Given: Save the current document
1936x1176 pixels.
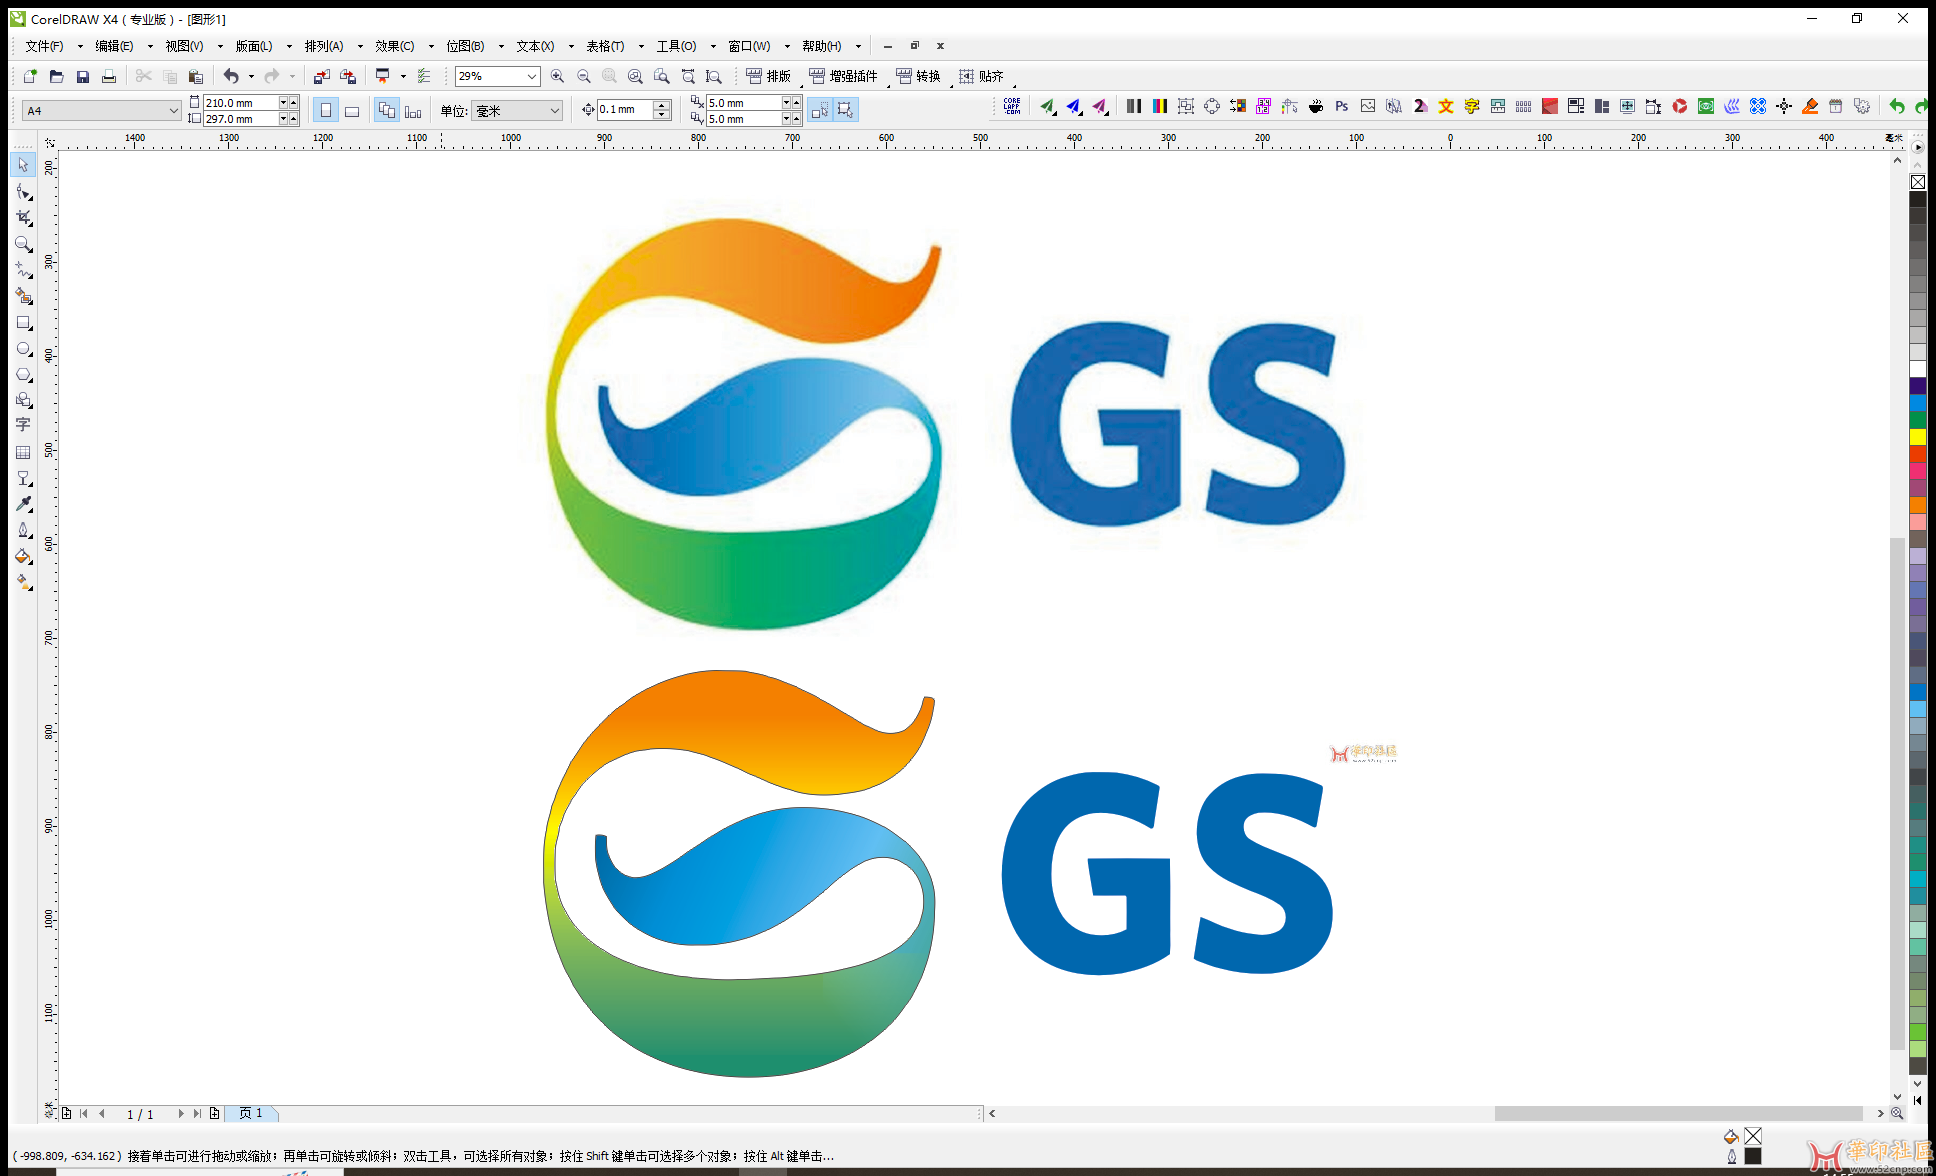Looking at the screenshot, I should tap(83, 76).
